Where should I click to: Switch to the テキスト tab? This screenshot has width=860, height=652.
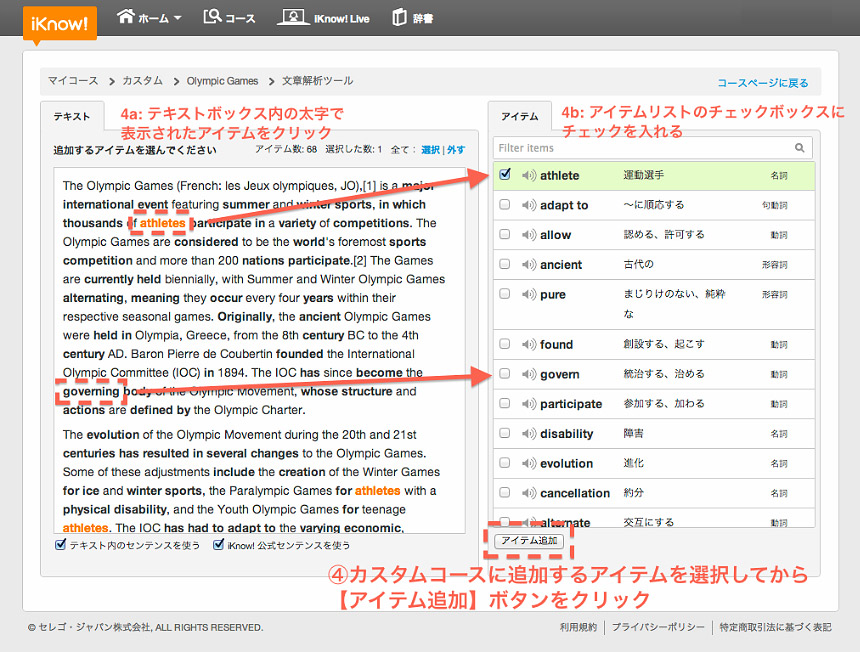pos(72,116)
